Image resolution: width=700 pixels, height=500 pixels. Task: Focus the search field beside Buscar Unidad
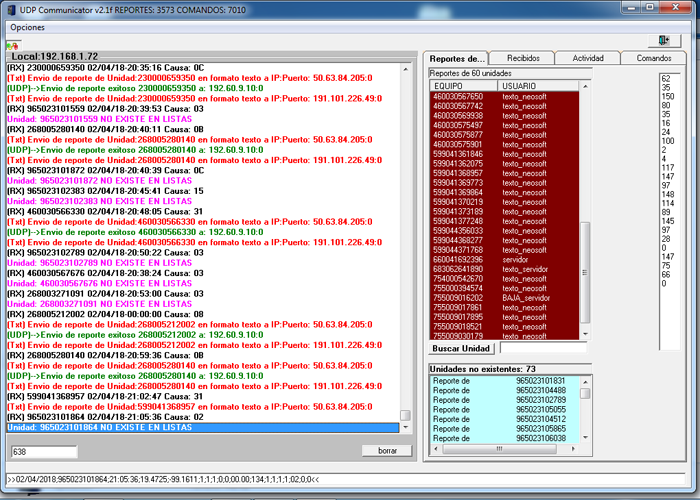[540, 349]
